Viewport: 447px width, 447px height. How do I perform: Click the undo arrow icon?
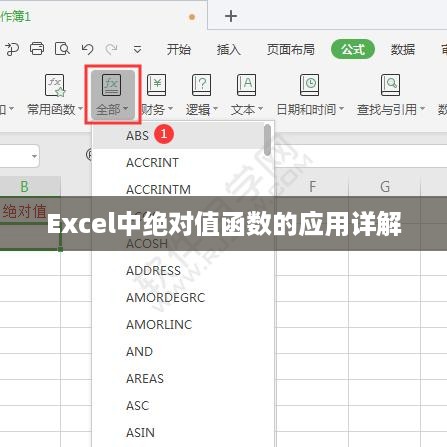click(87, 49)
